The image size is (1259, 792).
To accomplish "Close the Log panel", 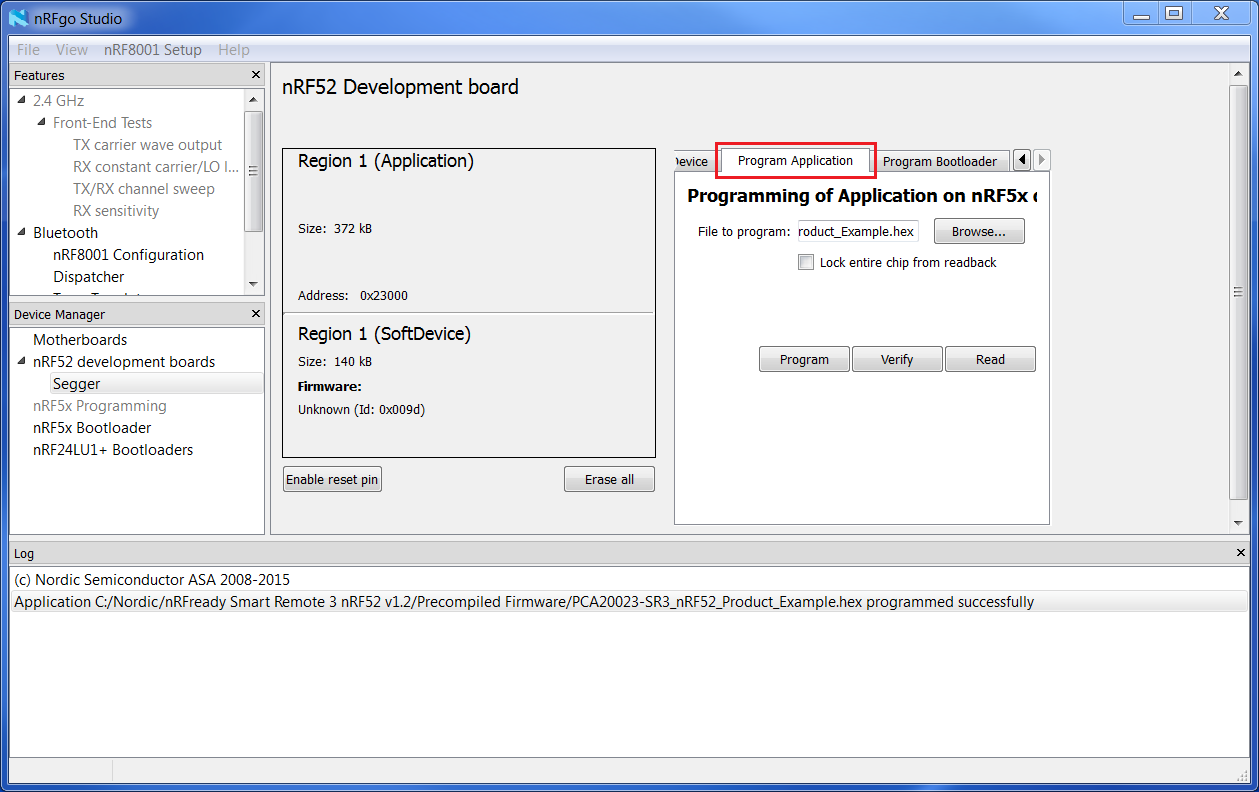I will 1241,553.
